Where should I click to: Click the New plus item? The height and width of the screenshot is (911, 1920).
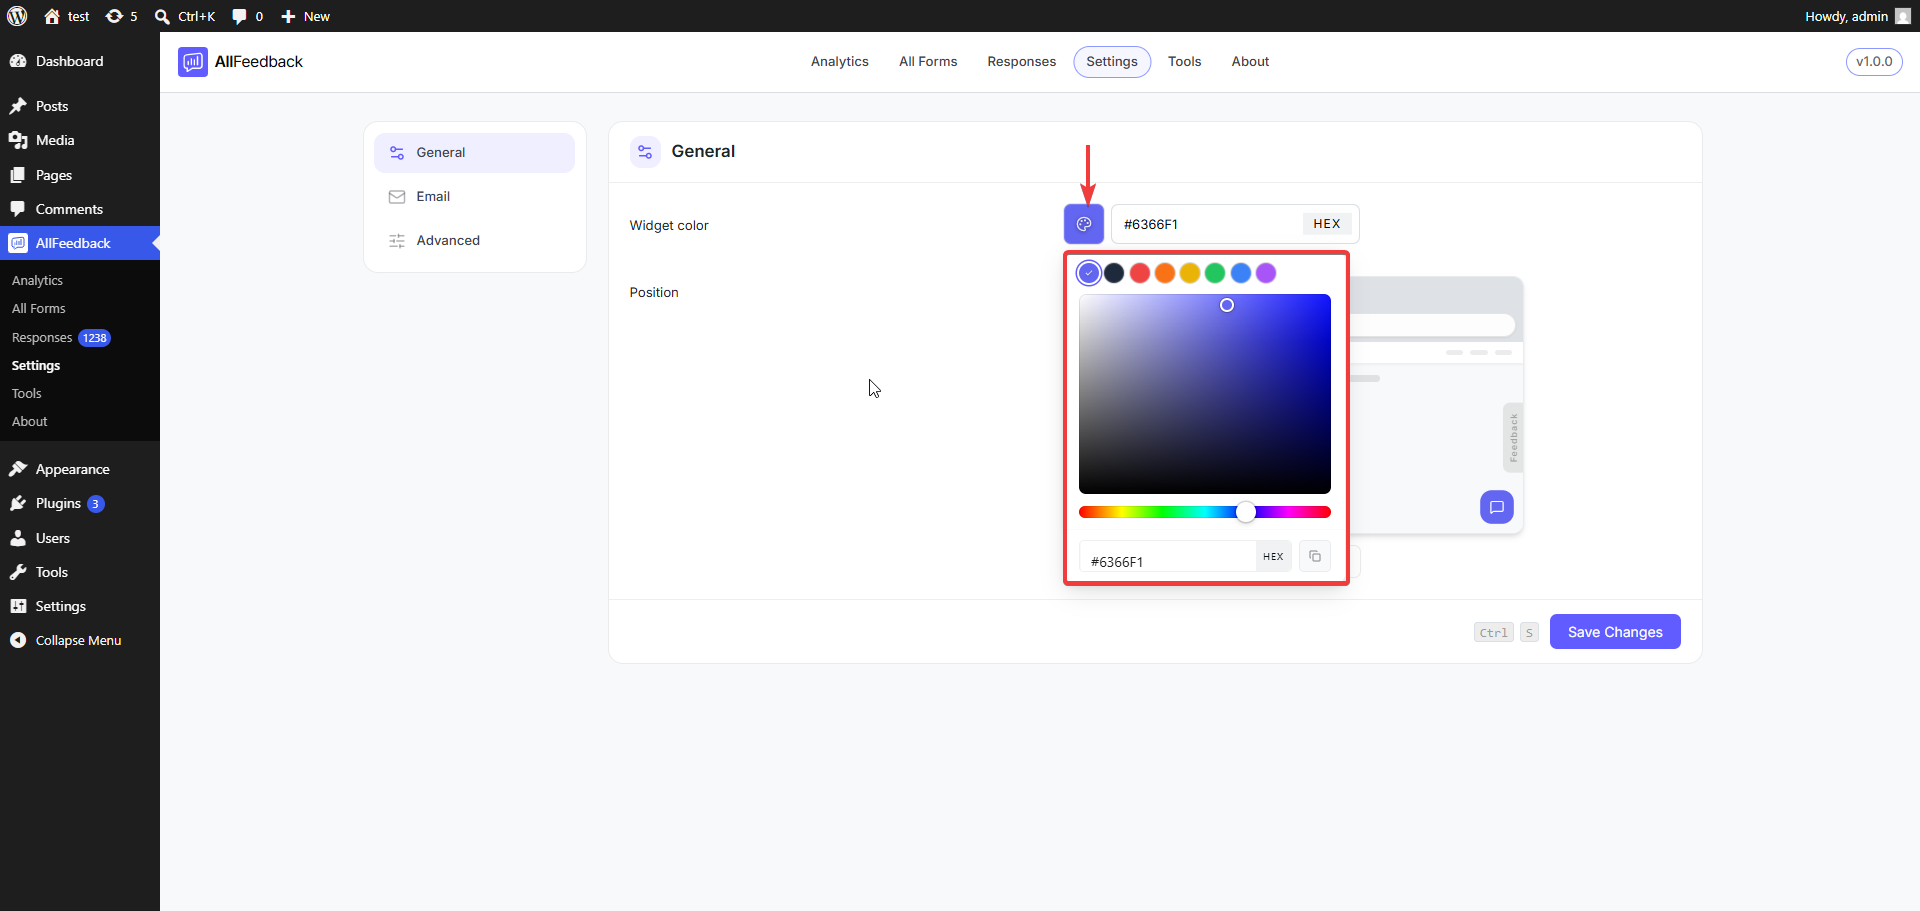coord(306,16)
